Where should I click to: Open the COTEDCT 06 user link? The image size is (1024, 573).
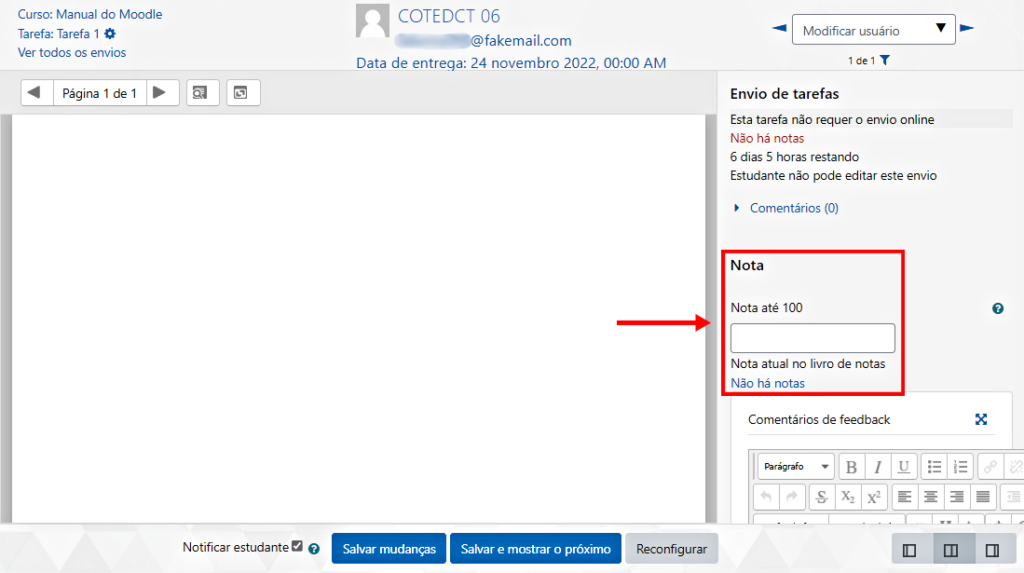[449, 16]
